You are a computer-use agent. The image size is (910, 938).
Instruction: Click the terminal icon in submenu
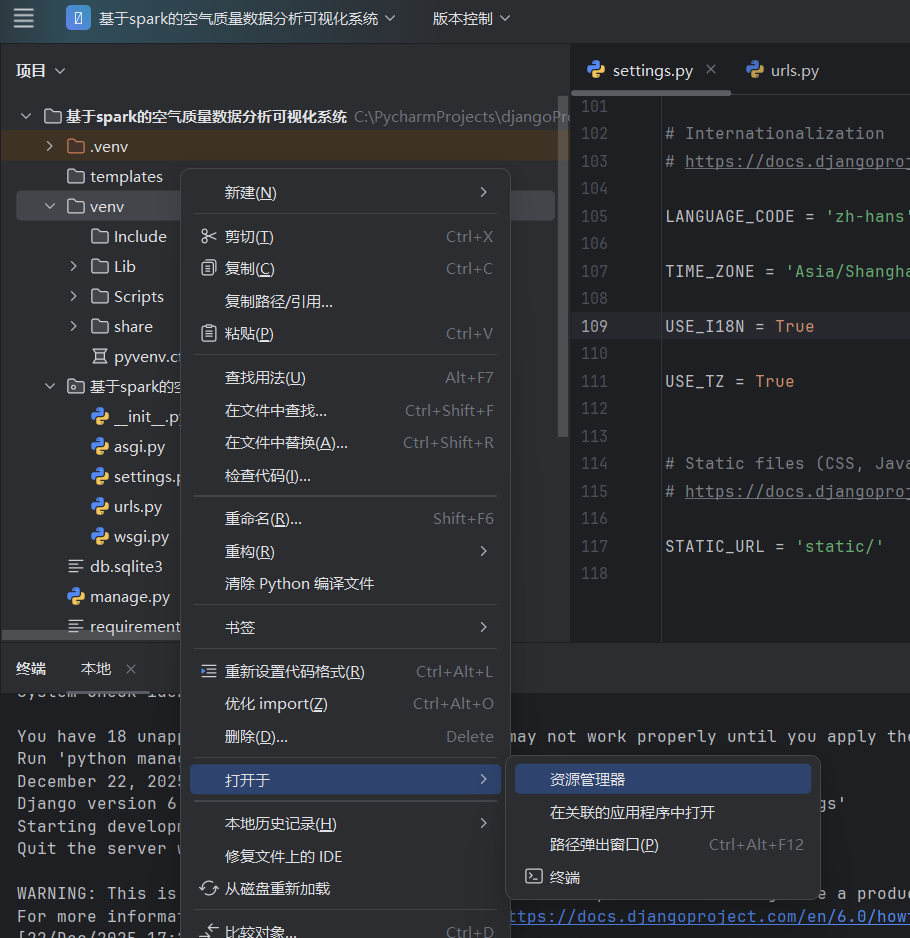coord(534,877)
